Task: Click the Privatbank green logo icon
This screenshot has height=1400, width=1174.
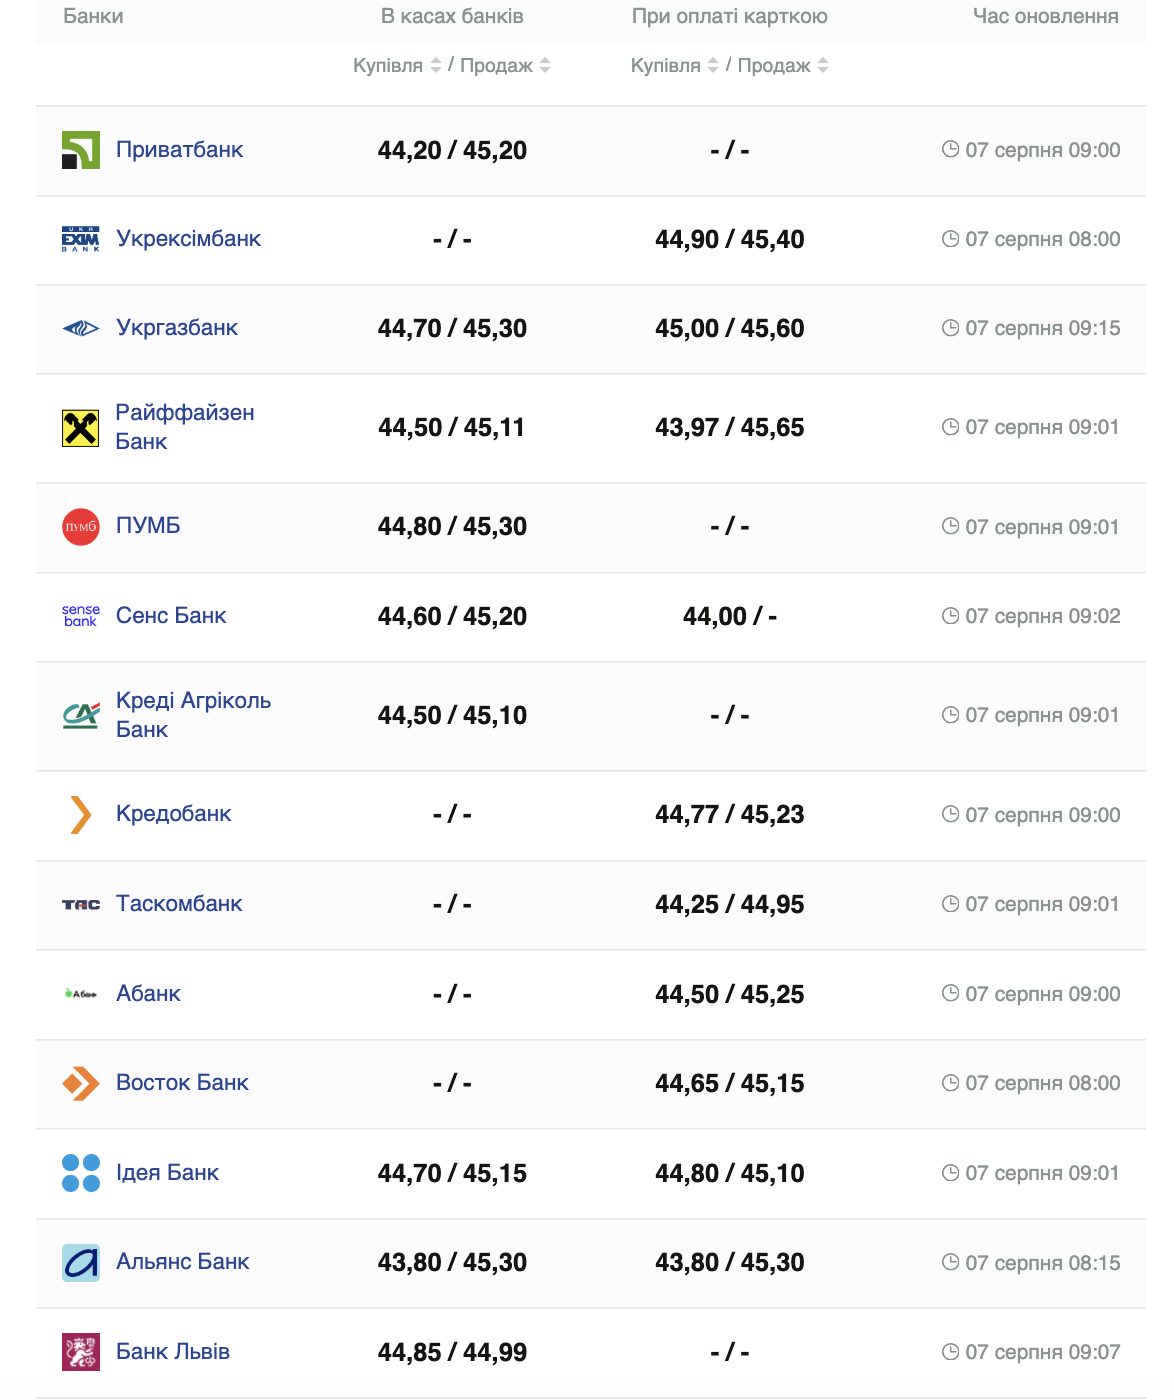Action: [81, 150]
